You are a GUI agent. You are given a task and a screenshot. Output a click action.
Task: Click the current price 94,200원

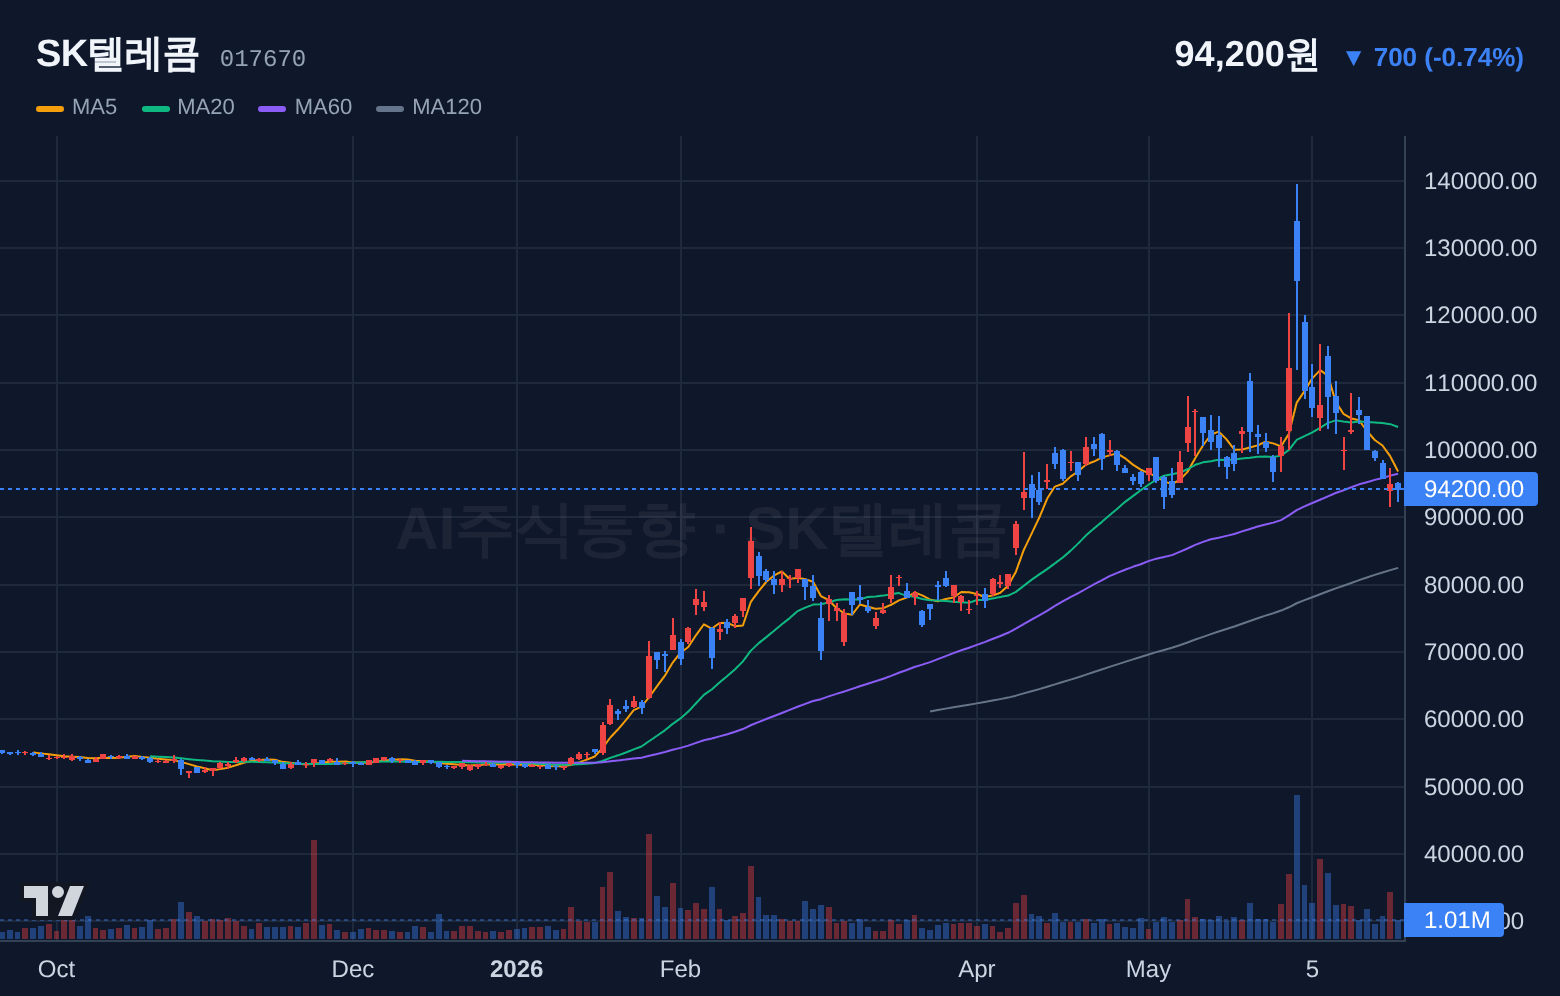(x=1246, y=55)
